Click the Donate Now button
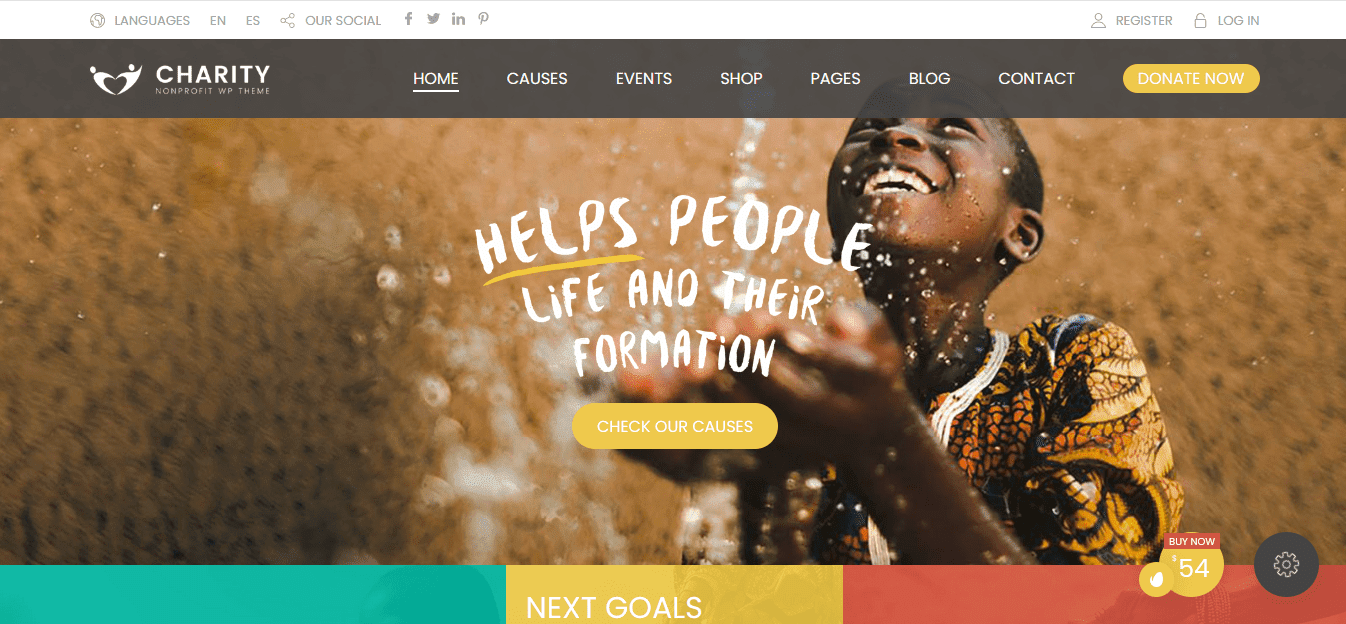1346x624 pixels. tap(1191, 78)
